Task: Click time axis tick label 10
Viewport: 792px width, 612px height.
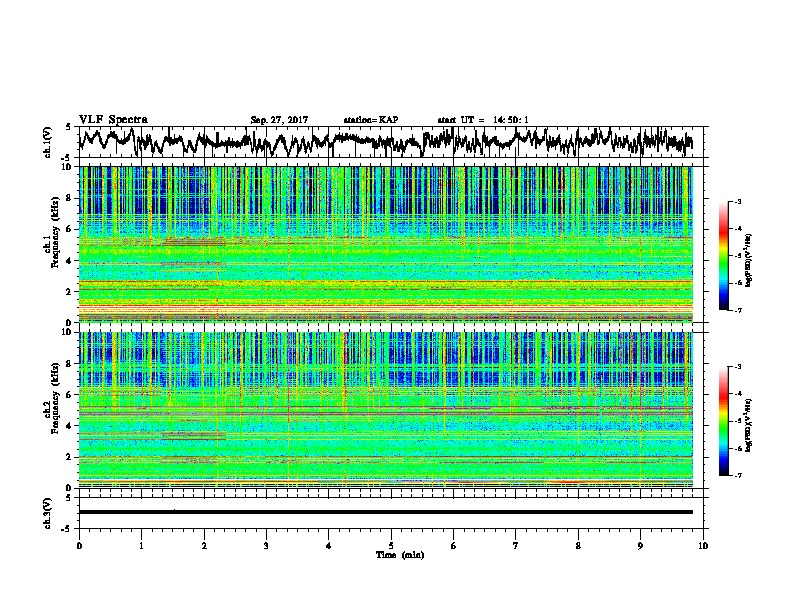Action: [703, 545]
